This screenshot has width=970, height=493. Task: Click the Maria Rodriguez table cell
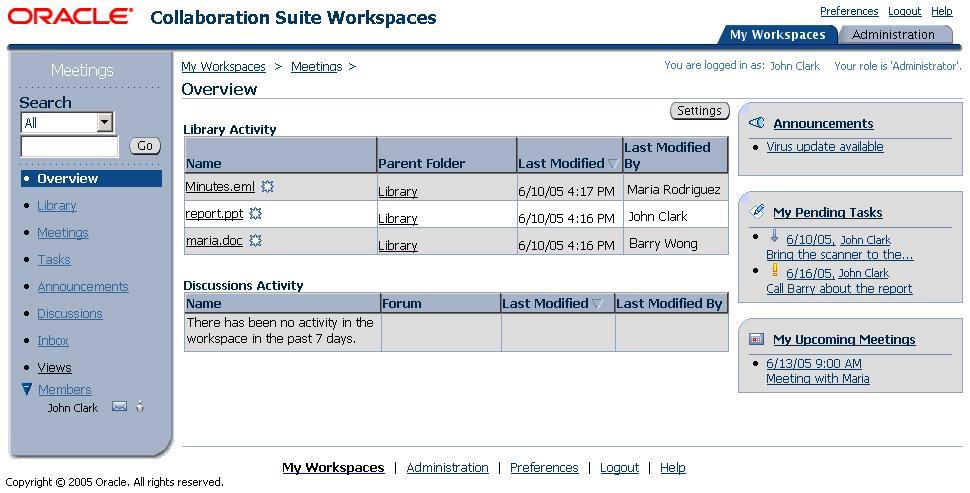pyautogui.click(x=676, y=187)
